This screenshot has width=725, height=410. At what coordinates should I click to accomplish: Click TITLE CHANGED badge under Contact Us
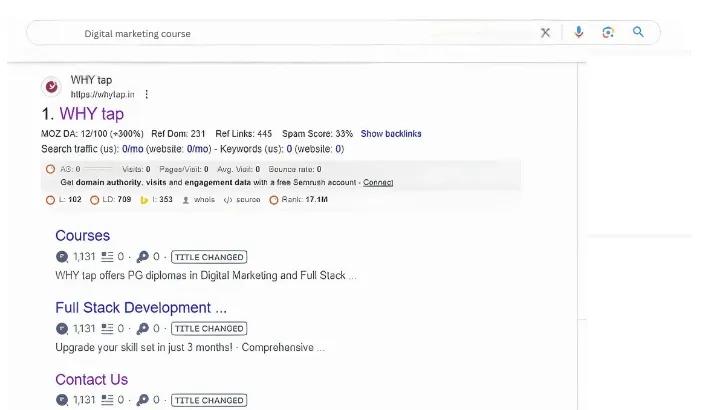coord(209,400)
